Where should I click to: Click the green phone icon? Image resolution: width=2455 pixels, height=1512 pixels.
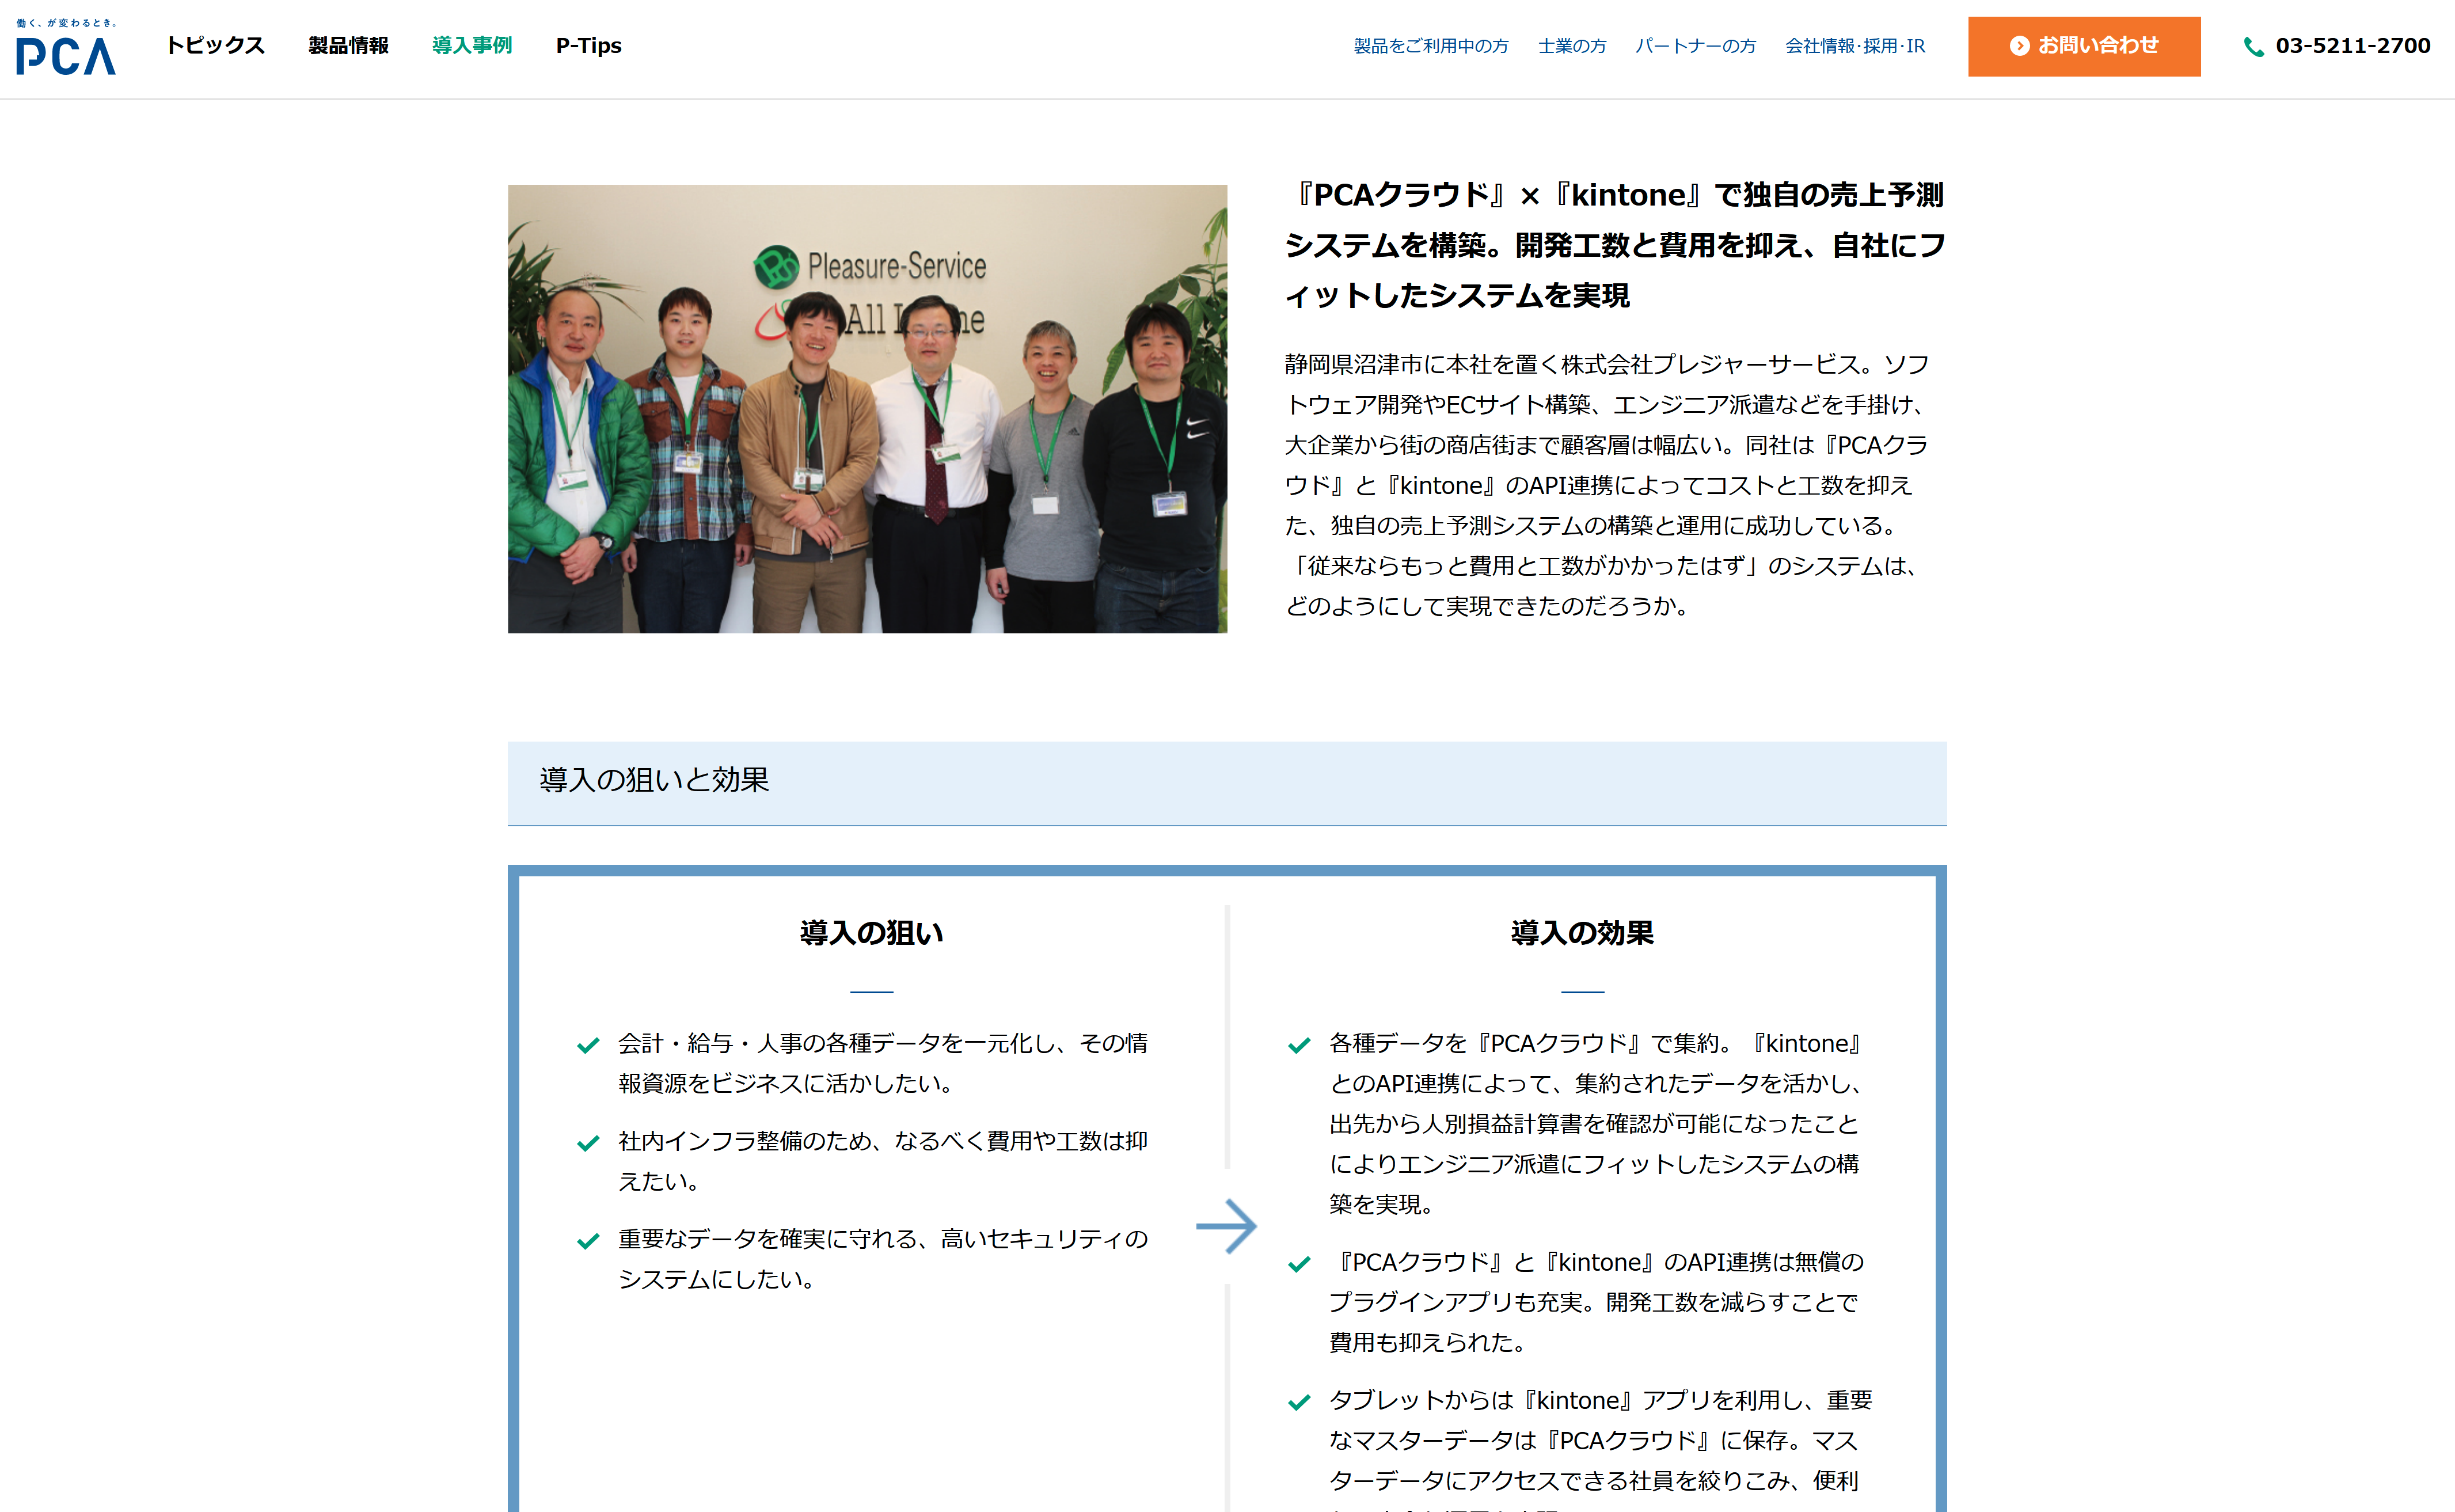(x=2254, y=47)
